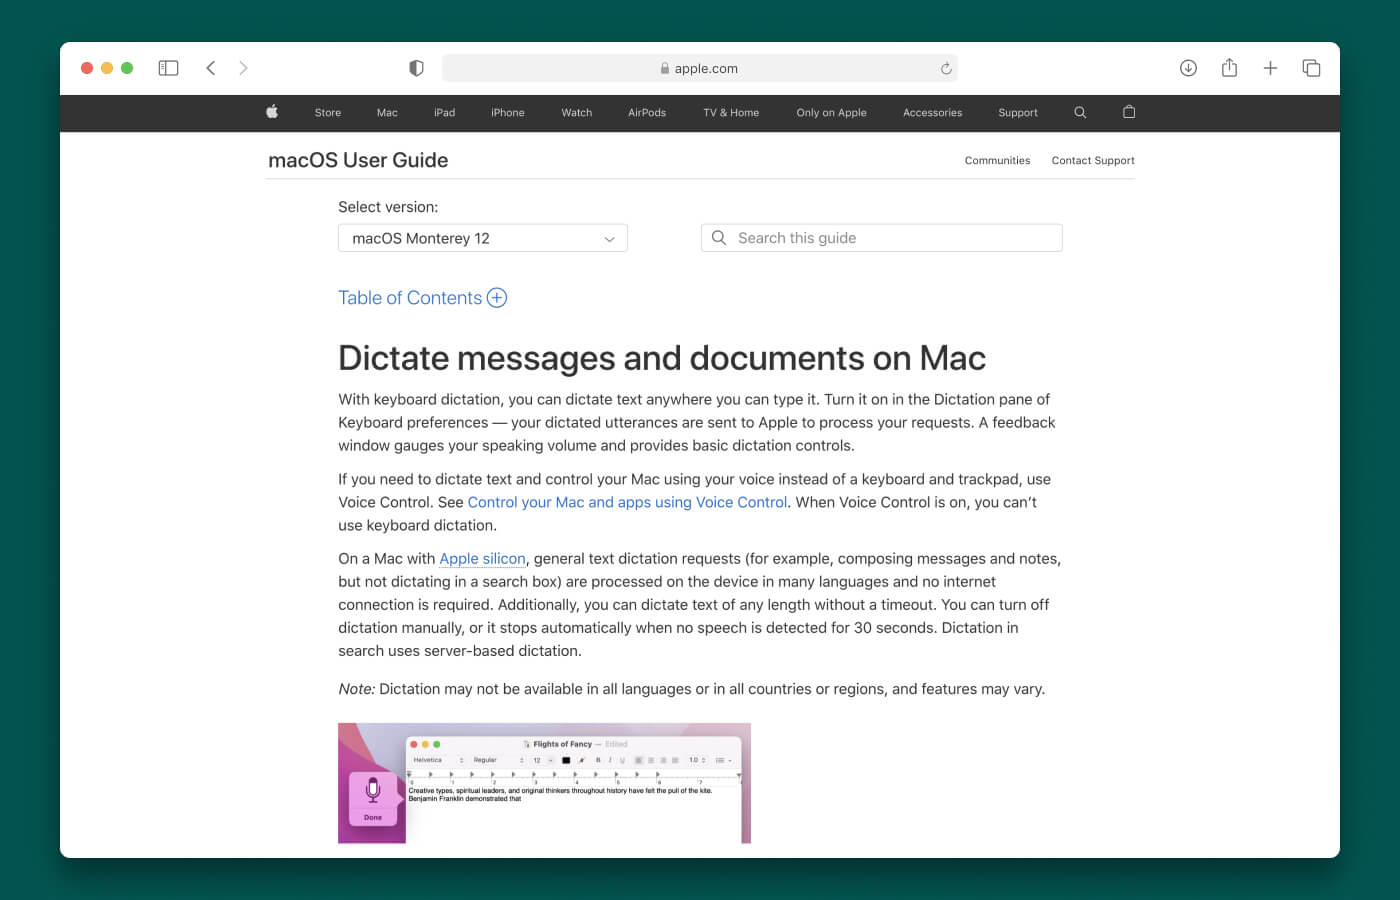The image size is (1400, 900).
Task: Open the Downloads icon in Safari toolbar
Action: pos(1188,68)
